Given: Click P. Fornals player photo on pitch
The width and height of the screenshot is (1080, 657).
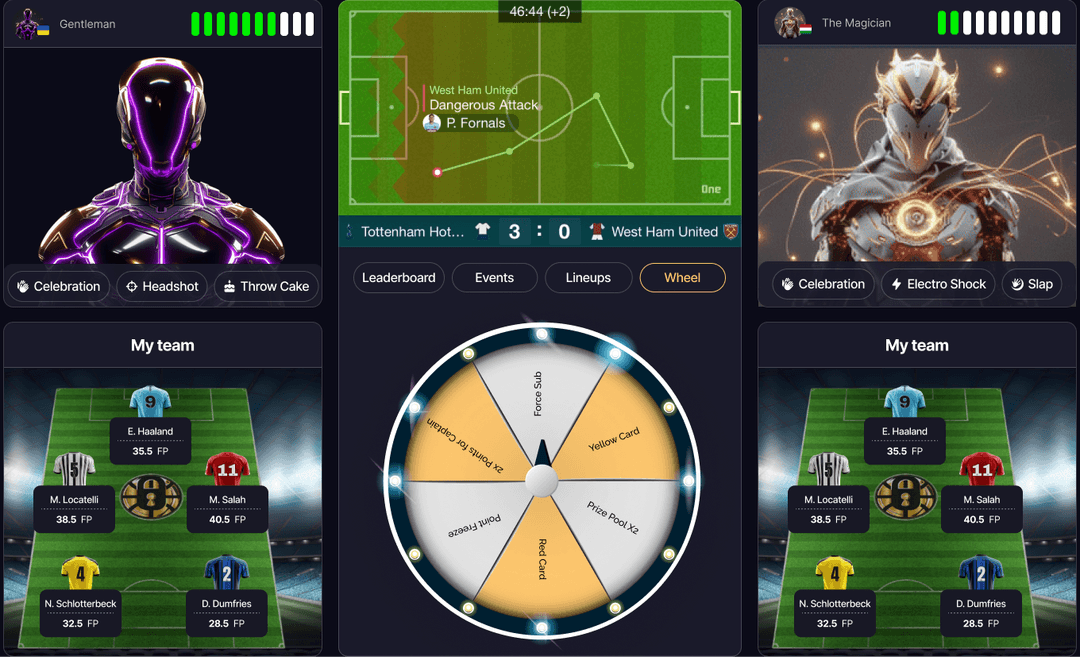Looking at the screenshot, I should click(432, 123).
